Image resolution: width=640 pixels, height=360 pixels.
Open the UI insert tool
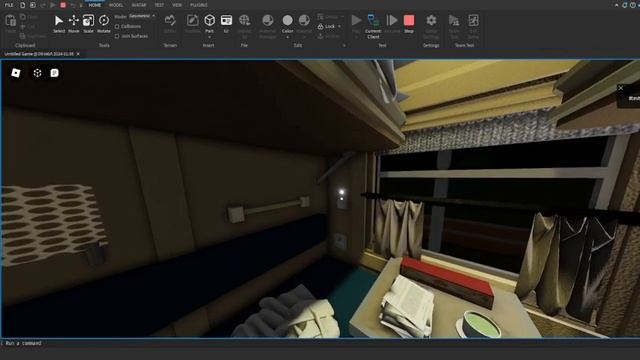(x=226, y=23)
